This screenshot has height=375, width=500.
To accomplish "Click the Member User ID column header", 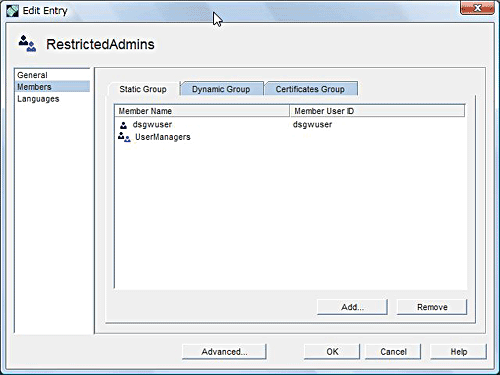I will pyautogui.click(x=377, y=111).
